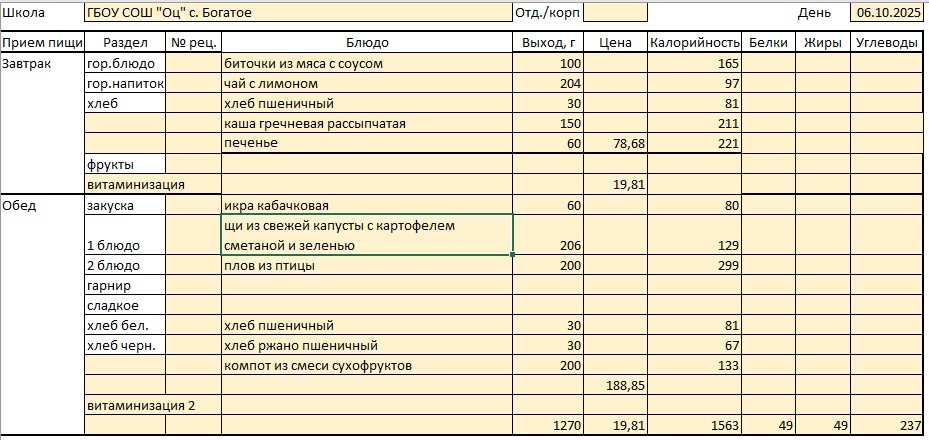
Task: Select the икра кабачковая cell
Action: click(367, 206)
